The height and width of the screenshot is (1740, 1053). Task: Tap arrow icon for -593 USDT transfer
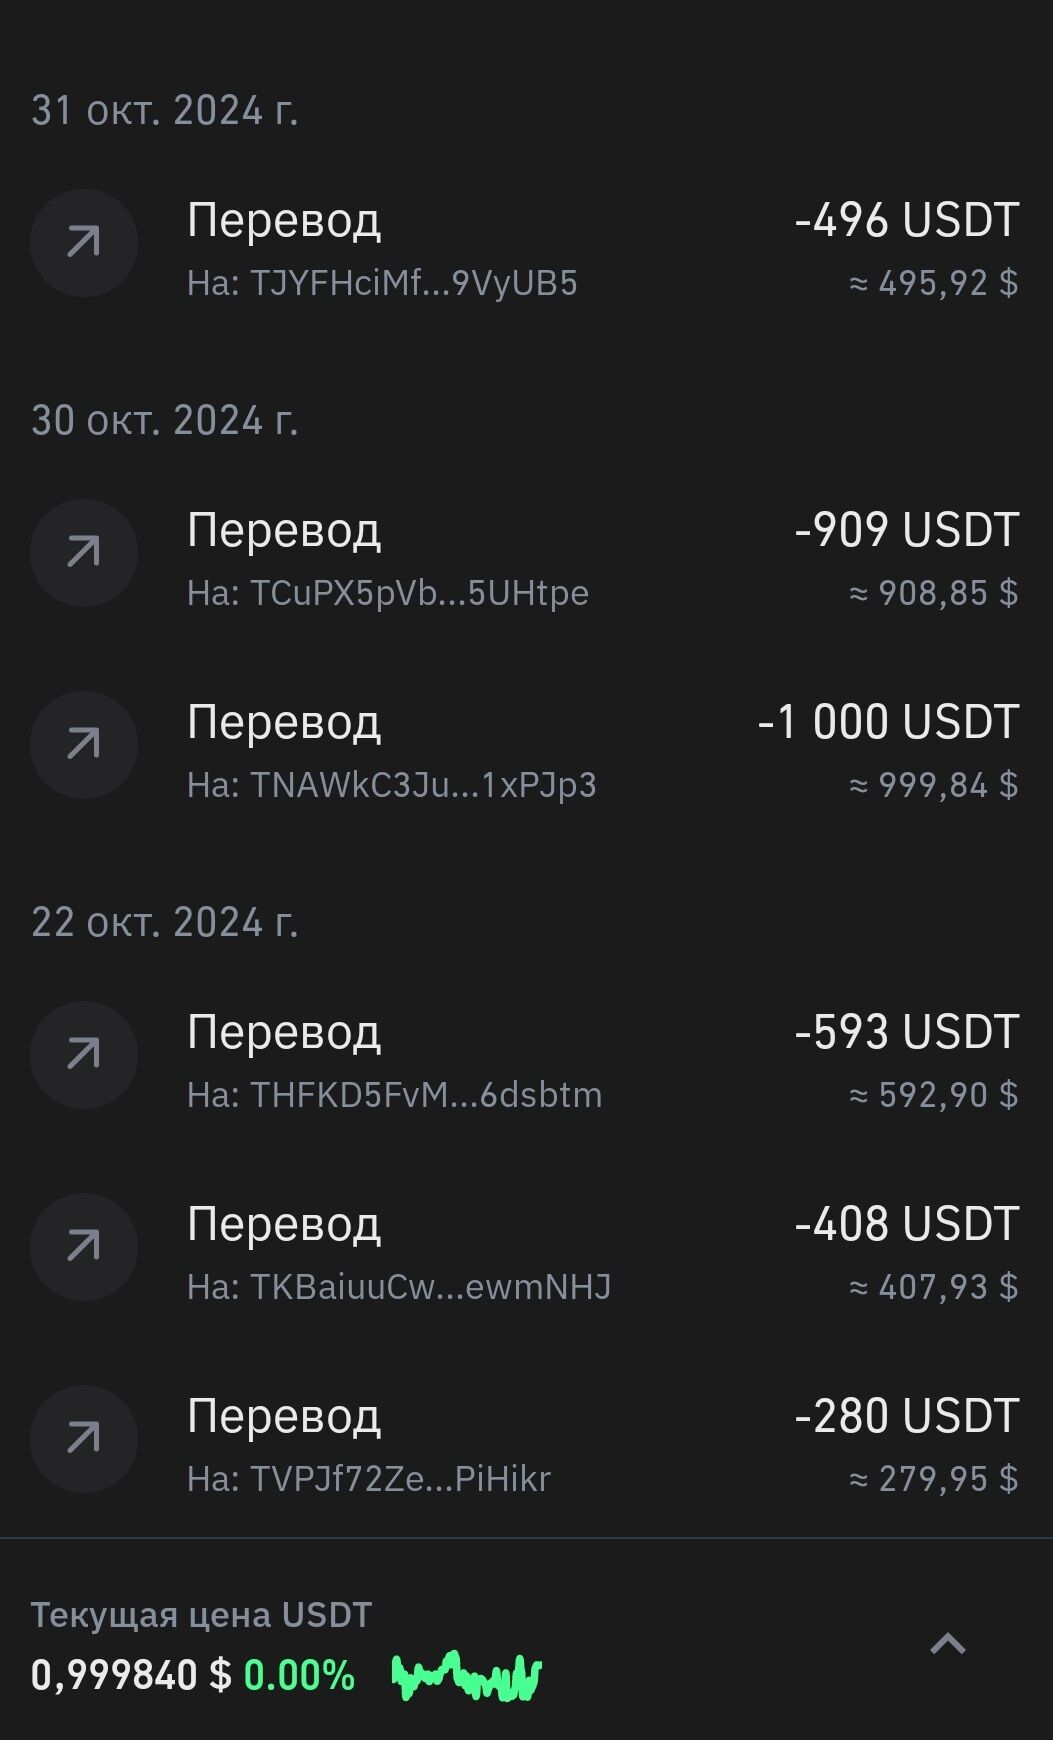[84, 1055]
